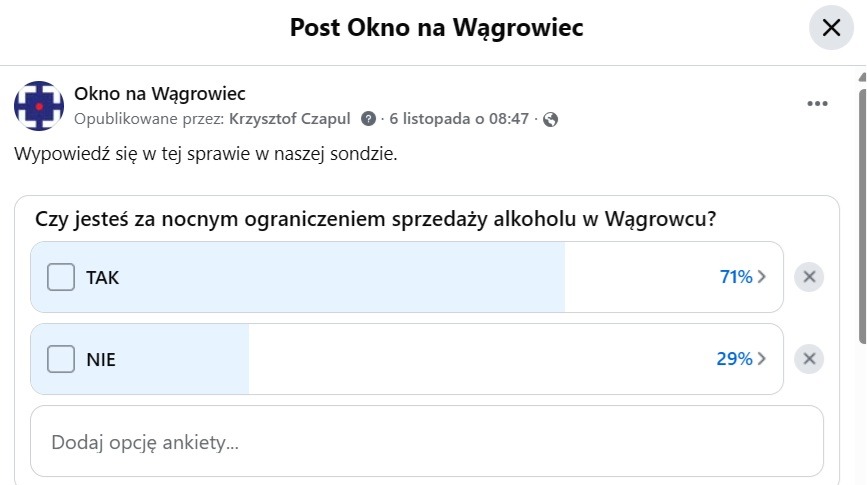The width and height of the screenshot is (867, 485).
Task: Click the Dodaj opcję ankiety input field
Action: [427, 441]
